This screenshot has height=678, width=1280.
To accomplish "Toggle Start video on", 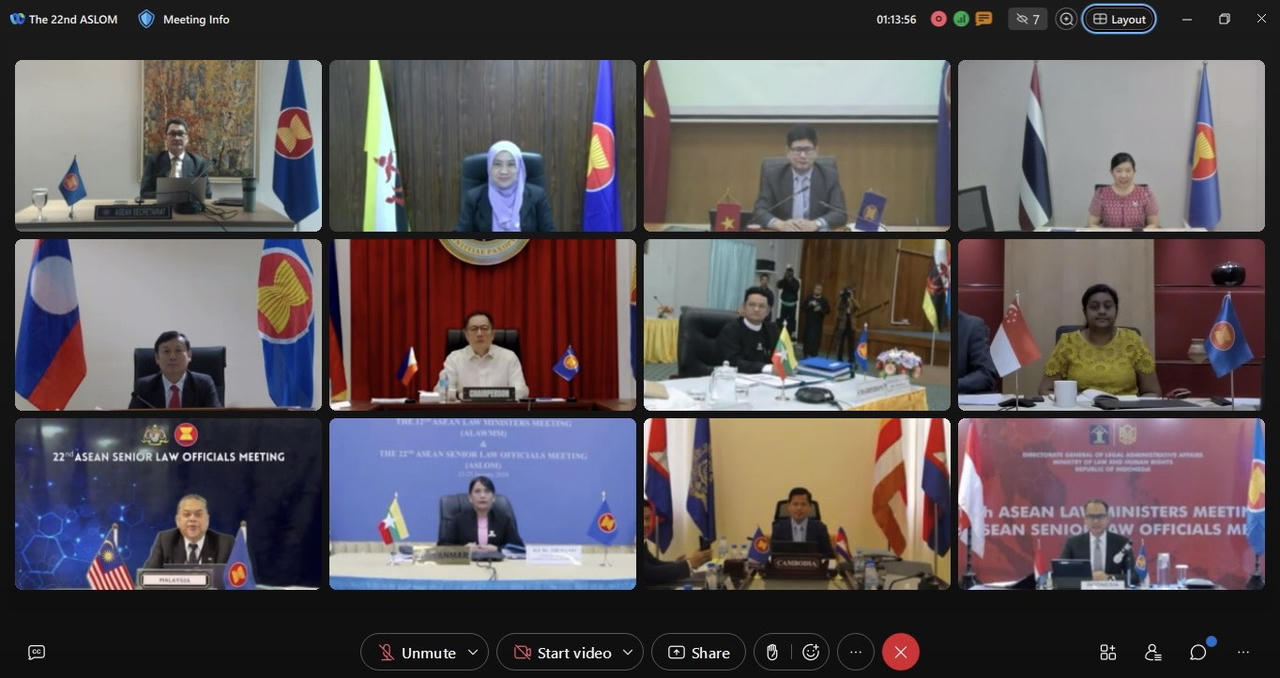I will 562,652.
